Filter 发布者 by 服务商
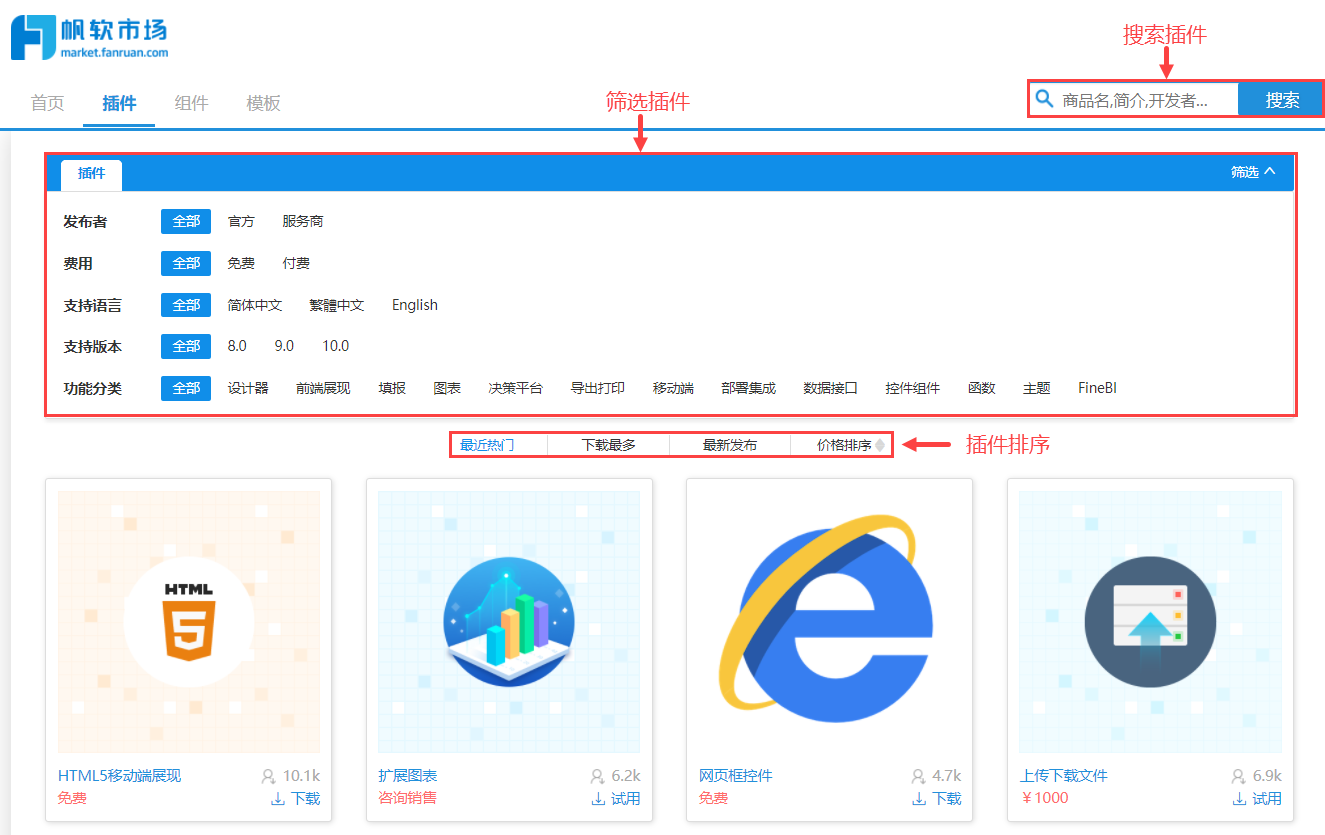Viewport: 1325px width, 835px height. point(303,221)
